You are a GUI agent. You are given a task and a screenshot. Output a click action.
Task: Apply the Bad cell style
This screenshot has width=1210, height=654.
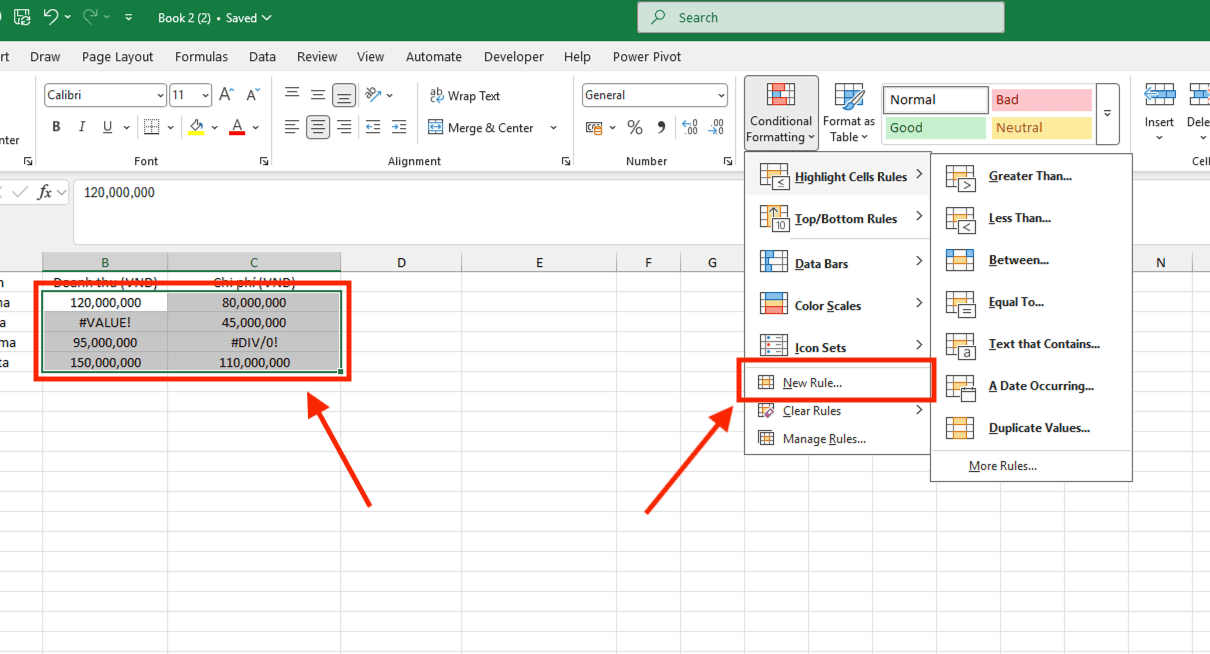click(x=1042, y=100)
